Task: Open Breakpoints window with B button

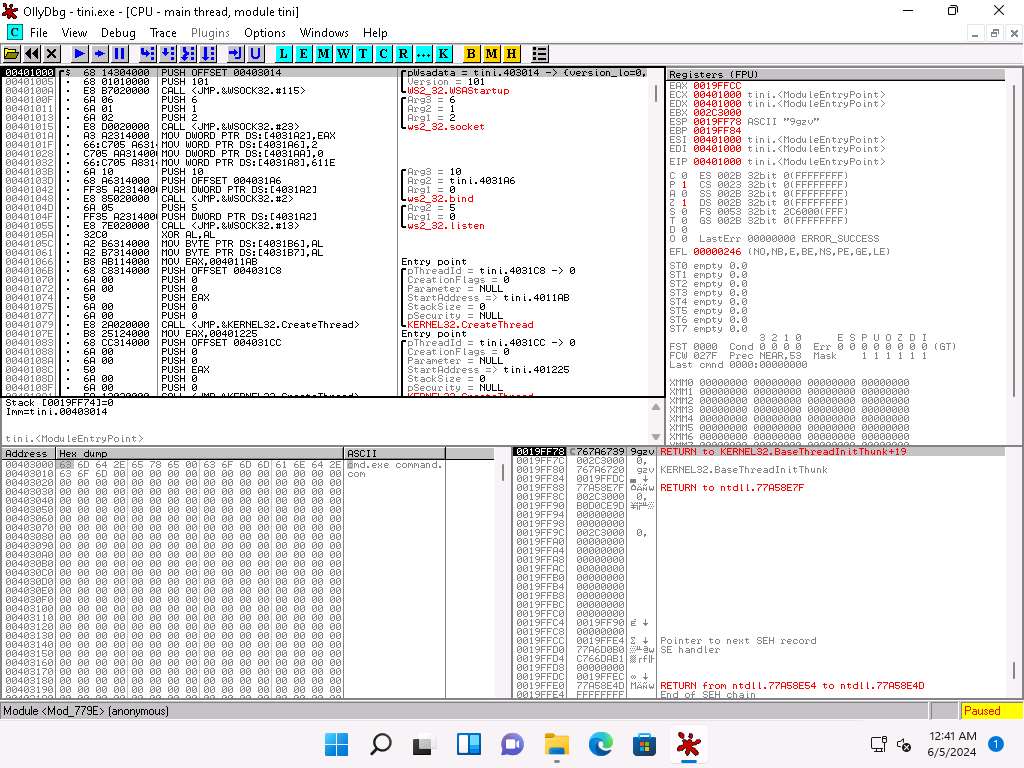Action: click(472, 53)
